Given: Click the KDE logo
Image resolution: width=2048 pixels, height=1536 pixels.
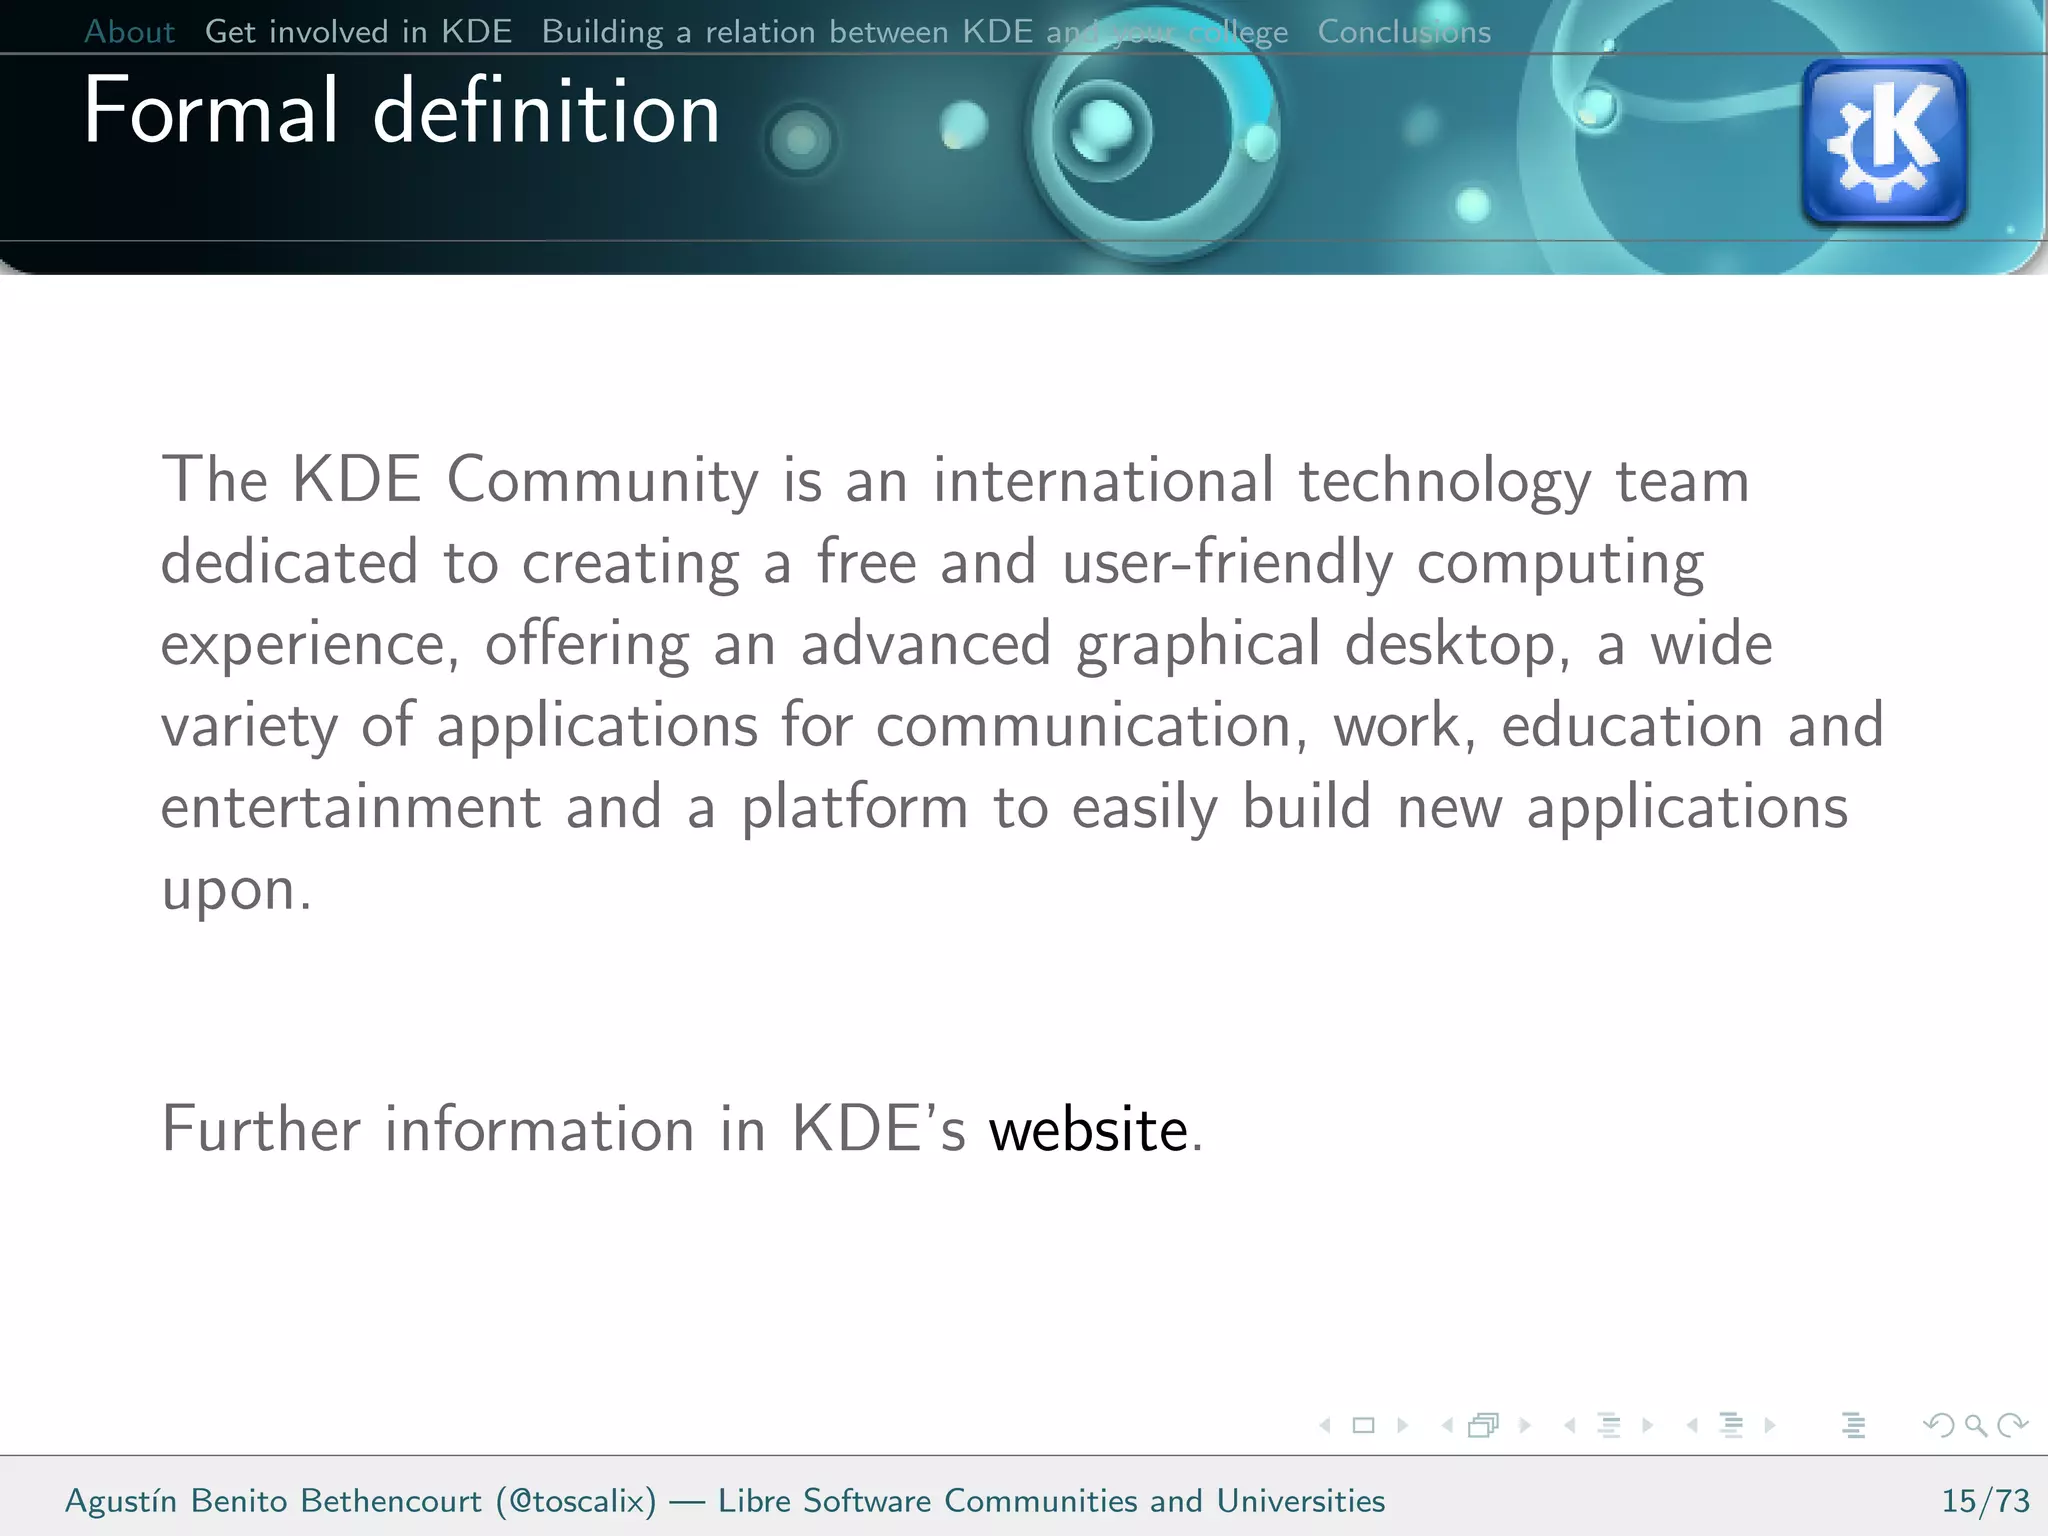Looking at the screenshot, I should 1884,142.
